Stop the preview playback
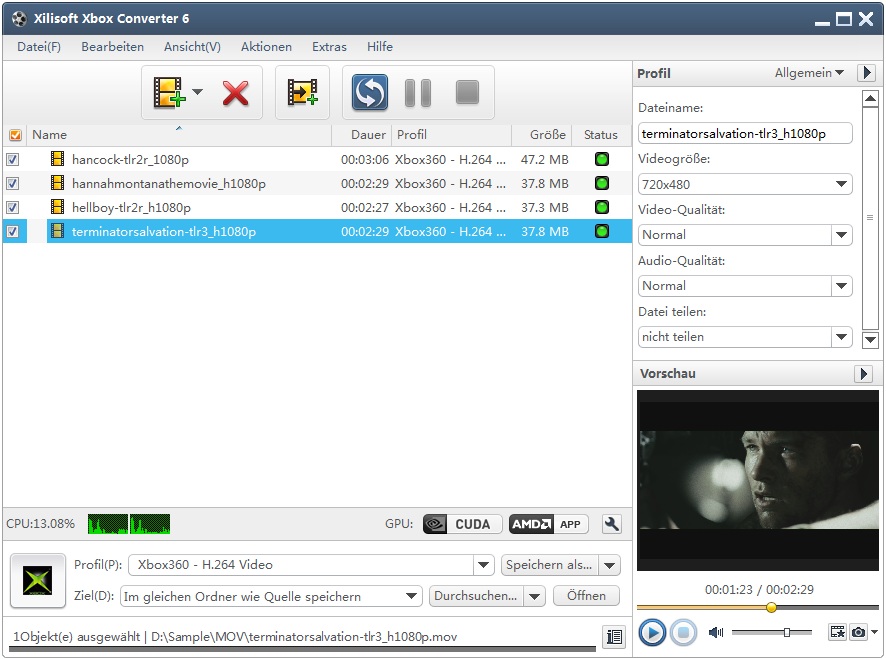 (x=683, y=632)
